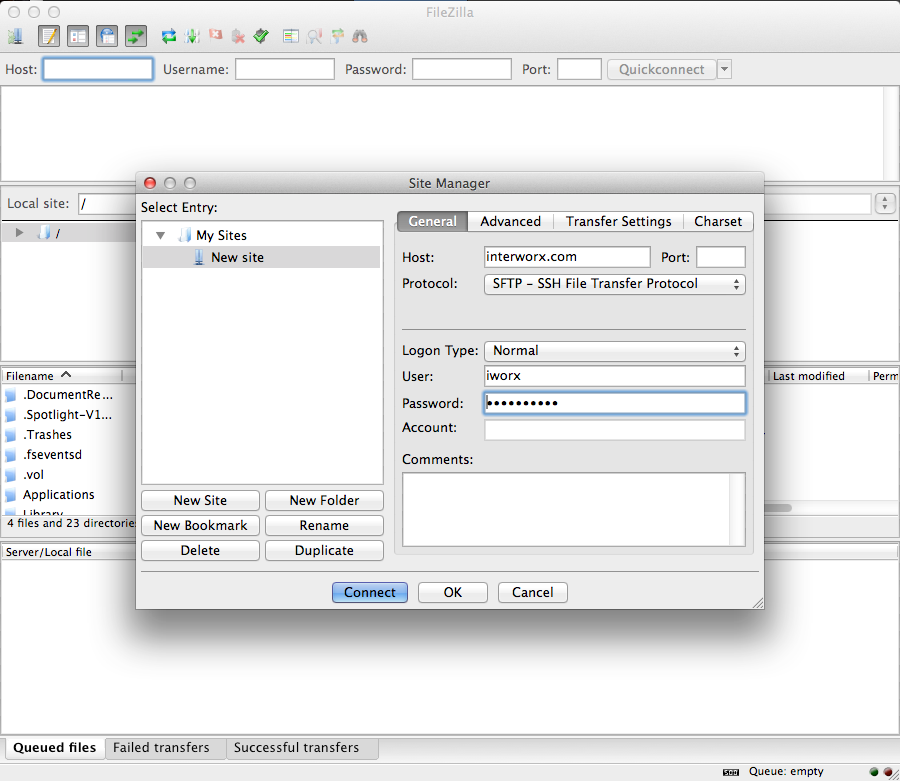Expand the root directory in local tree

[20, 232]
